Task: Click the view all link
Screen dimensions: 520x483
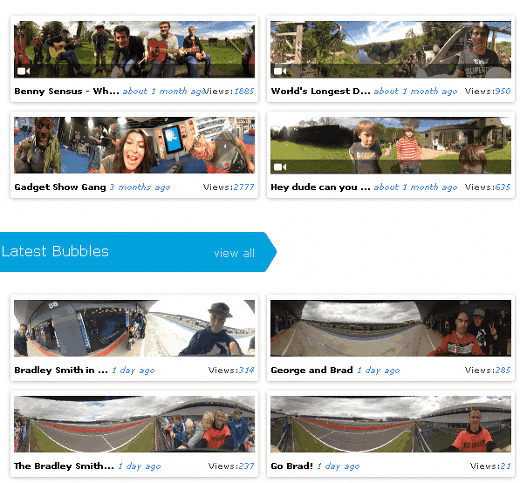Action: pos(234,253)
